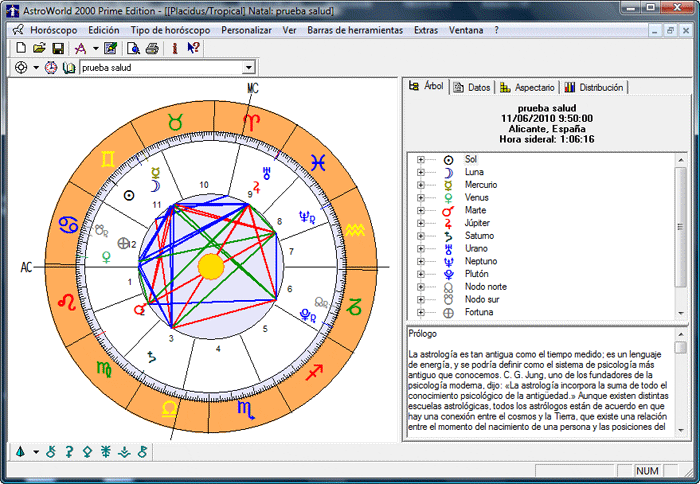Open the Edición menu

(x=104, y=30)
